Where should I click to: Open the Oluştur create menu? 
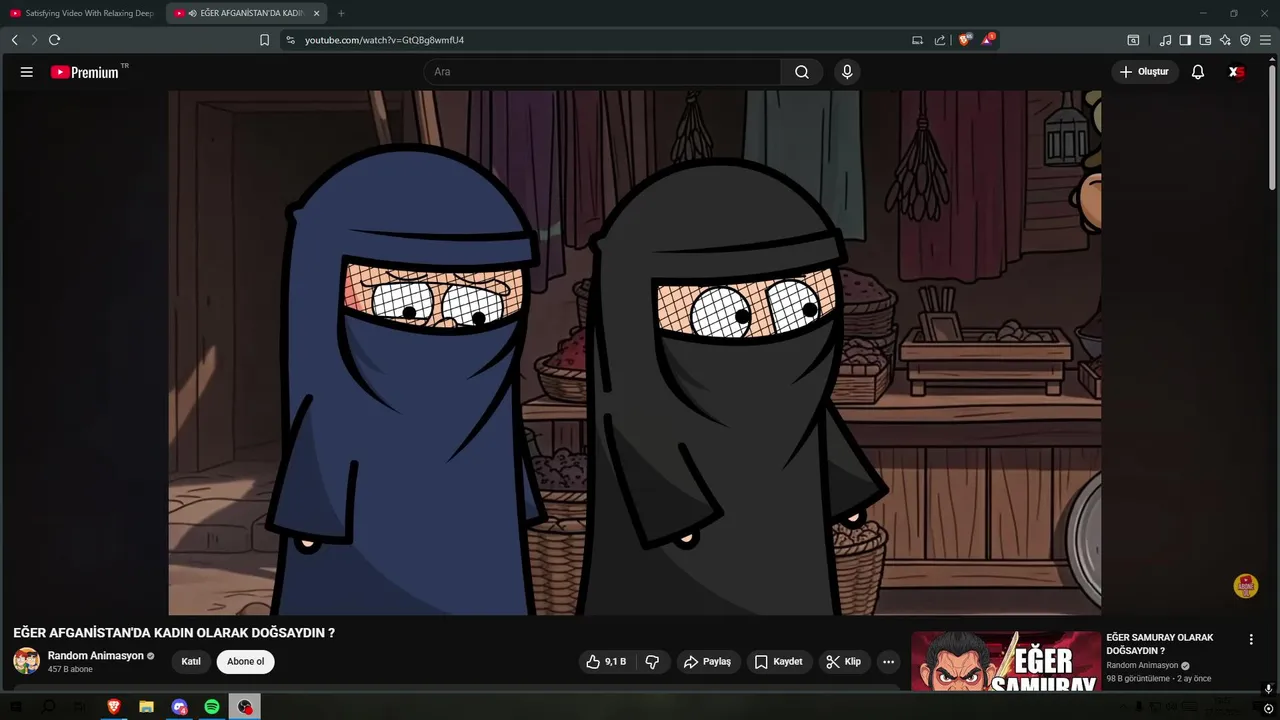[x=1144, y=72]
